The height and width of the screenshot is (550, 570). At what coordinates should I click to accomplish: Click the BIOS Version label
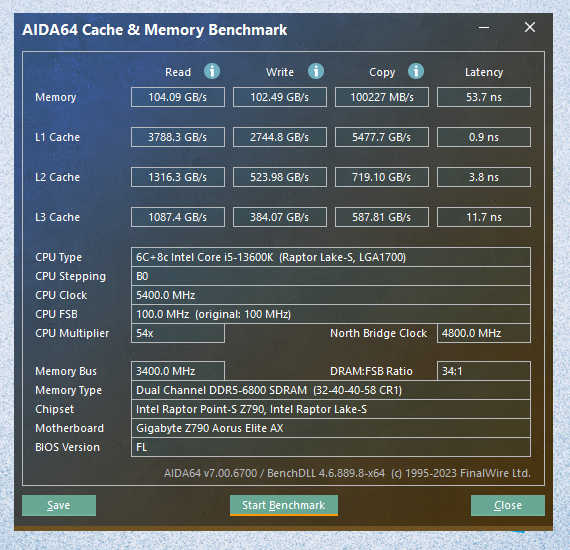point(67,447)
